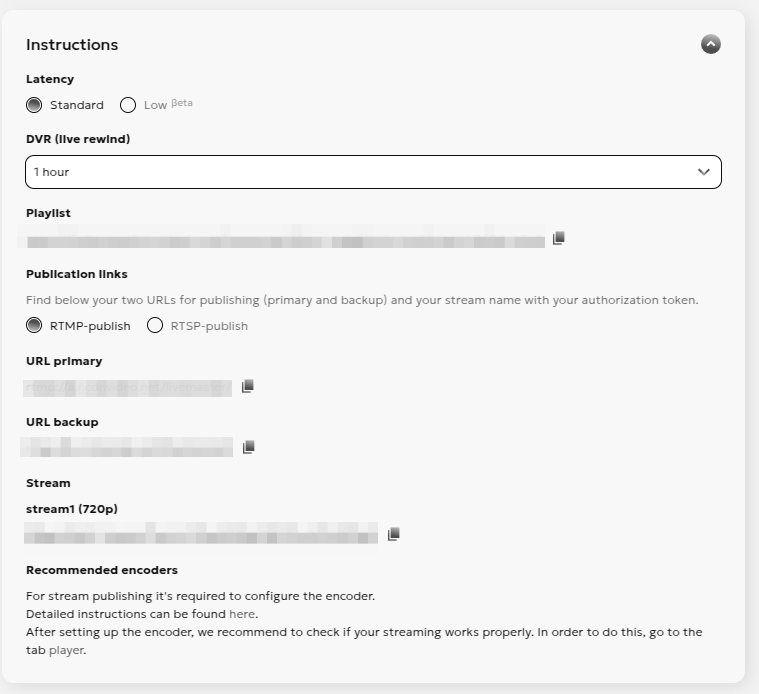
Task: Click the Beta badge next to Low
Action: click(x=182, y=103)
